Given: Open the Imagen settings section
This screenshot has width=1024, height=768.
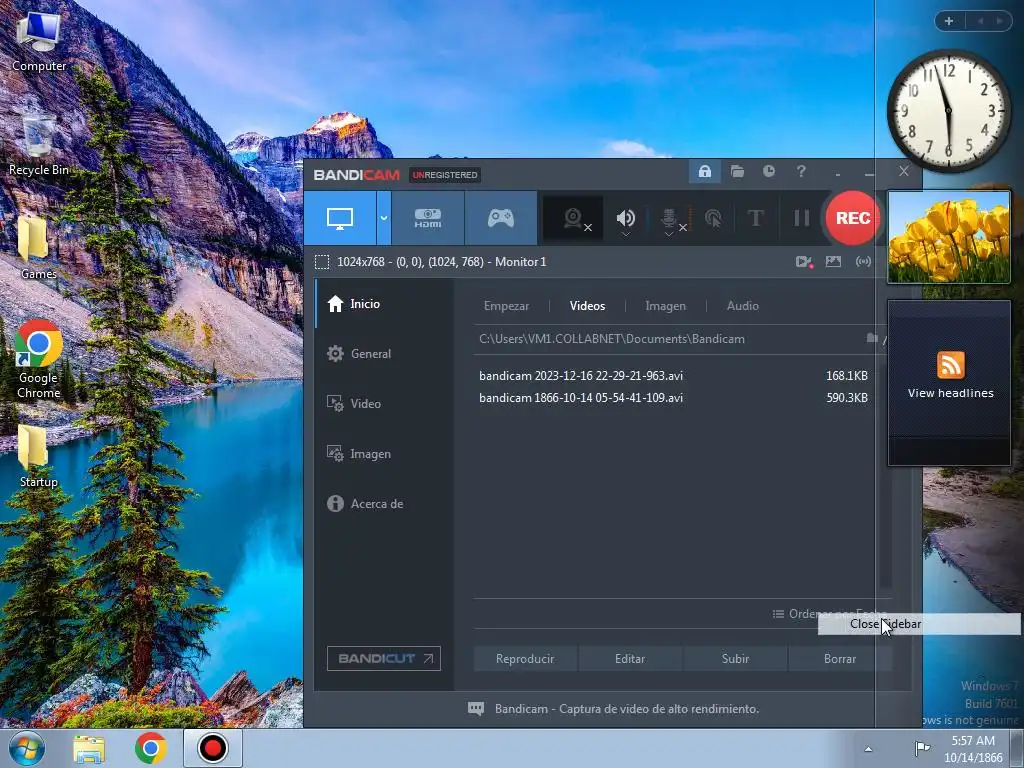Looking at the screenshot, I should [x=384, y=454].
